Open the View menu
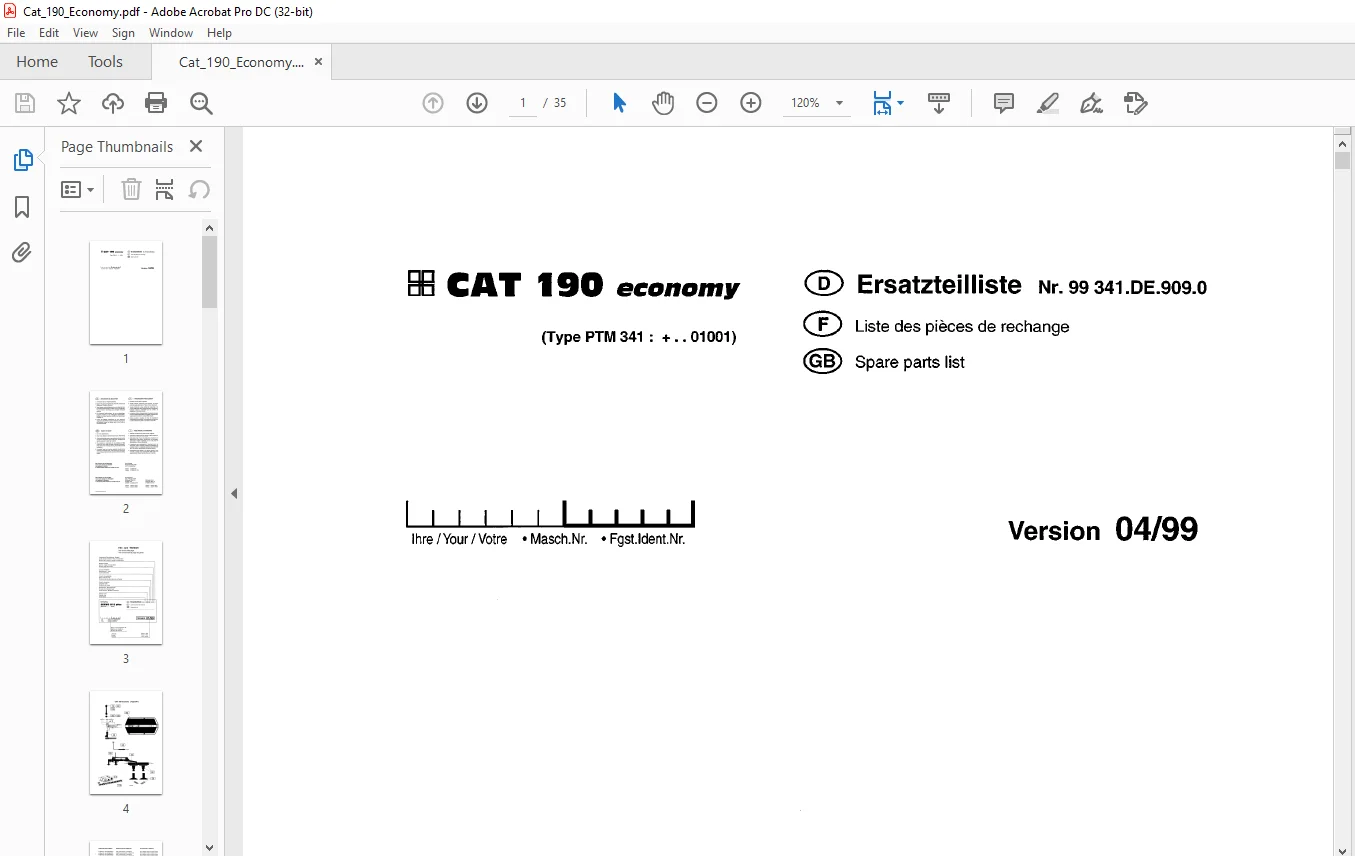 click(86, 33)
